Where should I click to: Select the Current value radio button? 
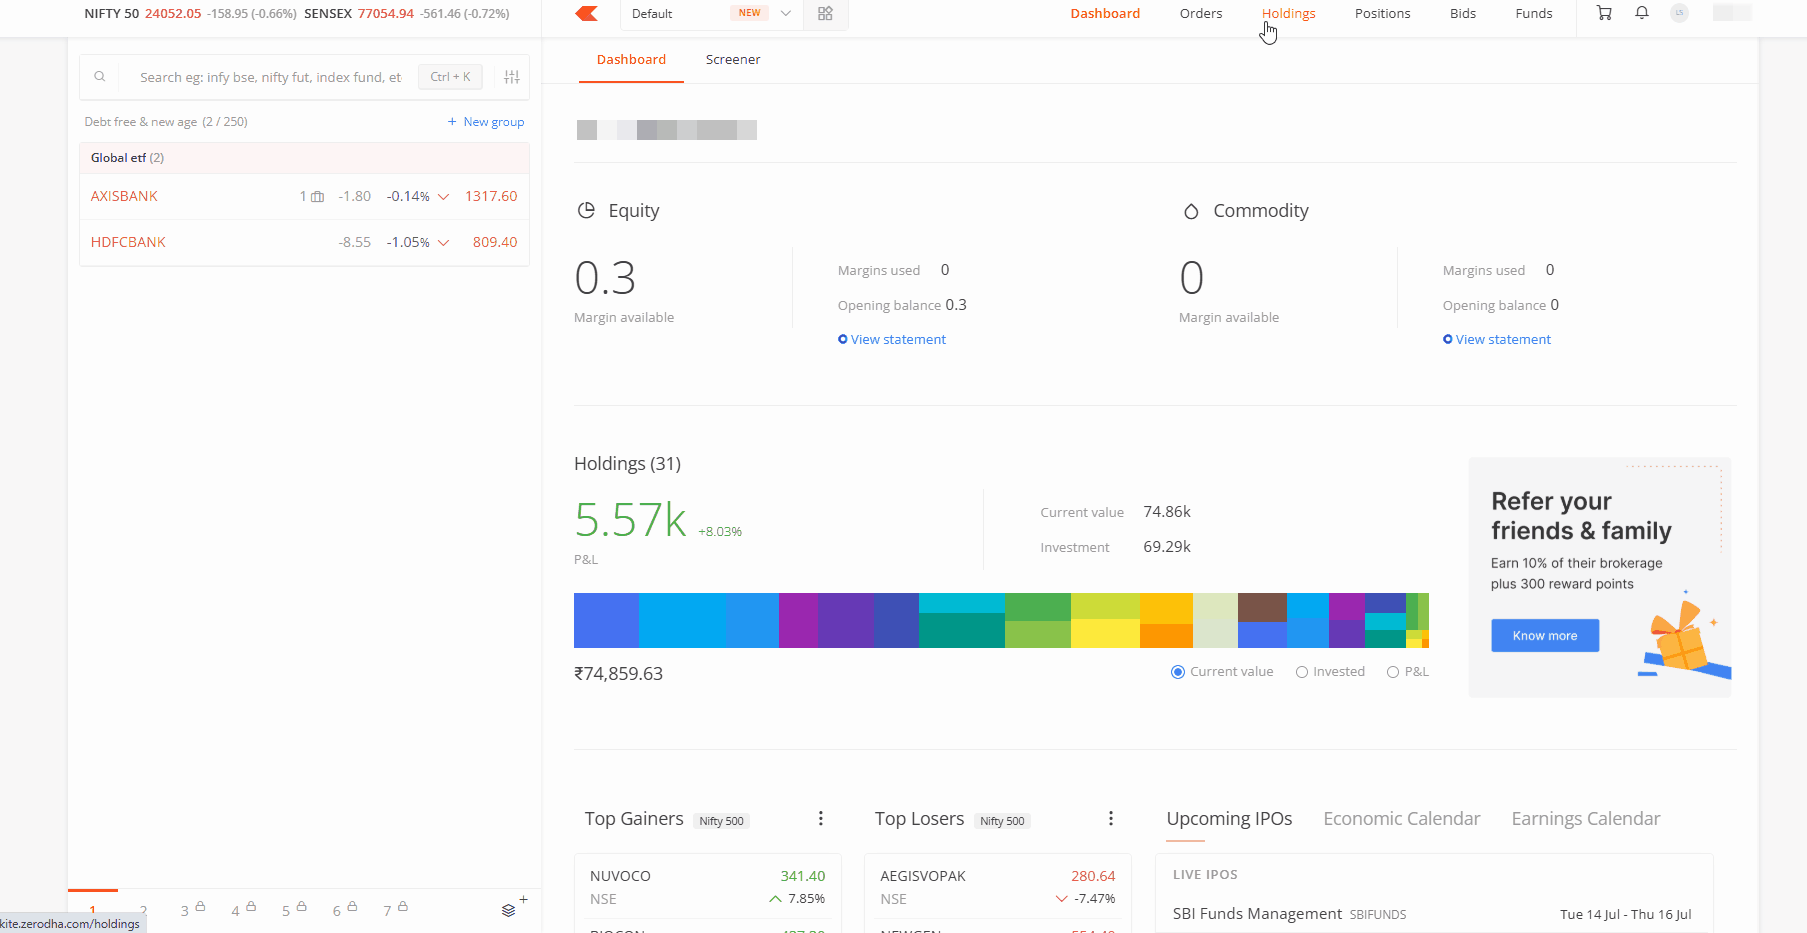click(1178, 672)
